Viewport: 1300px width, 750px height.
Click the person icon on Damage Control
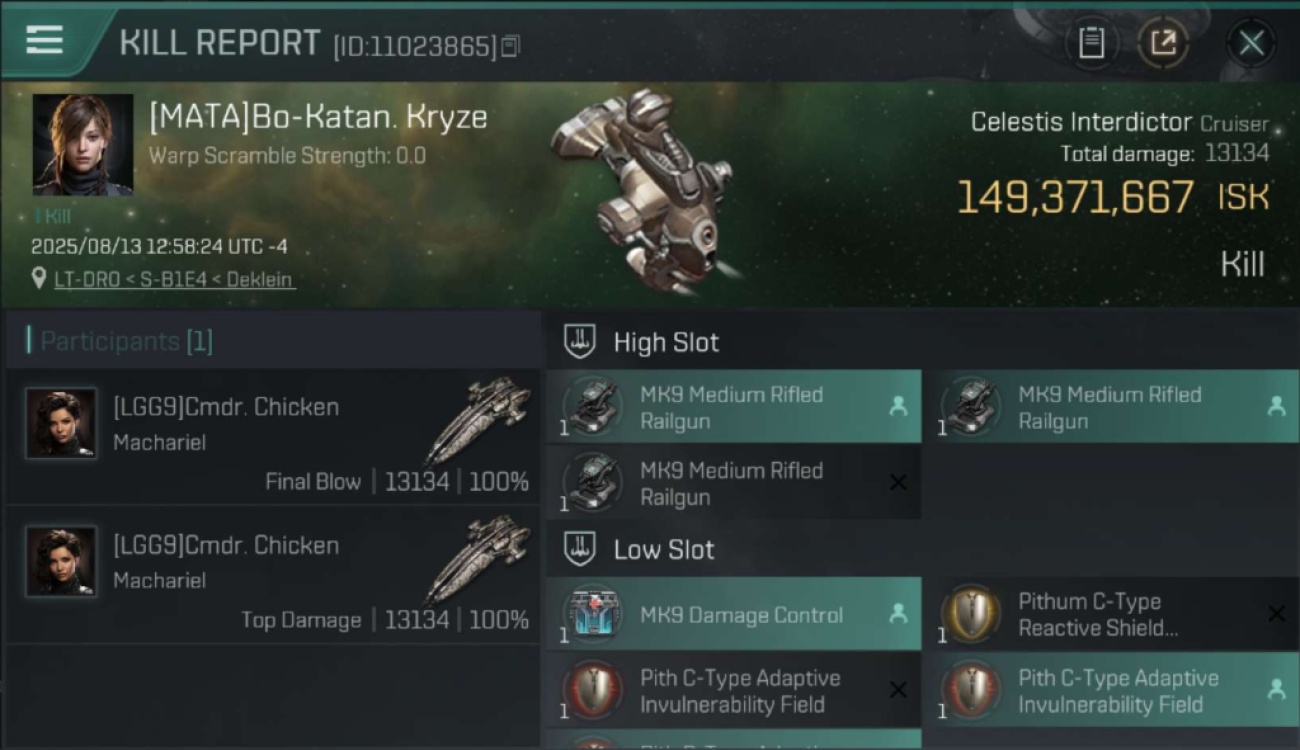coord(898,614)
